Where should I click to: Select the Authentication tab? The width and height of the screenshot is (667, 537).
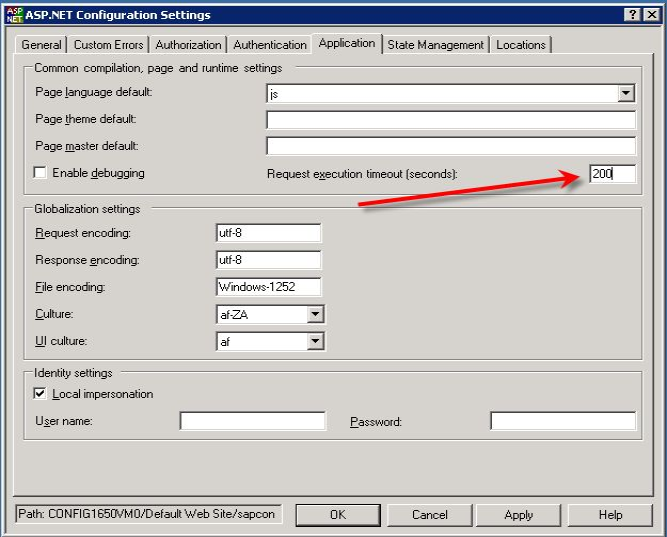coord(270,45)
